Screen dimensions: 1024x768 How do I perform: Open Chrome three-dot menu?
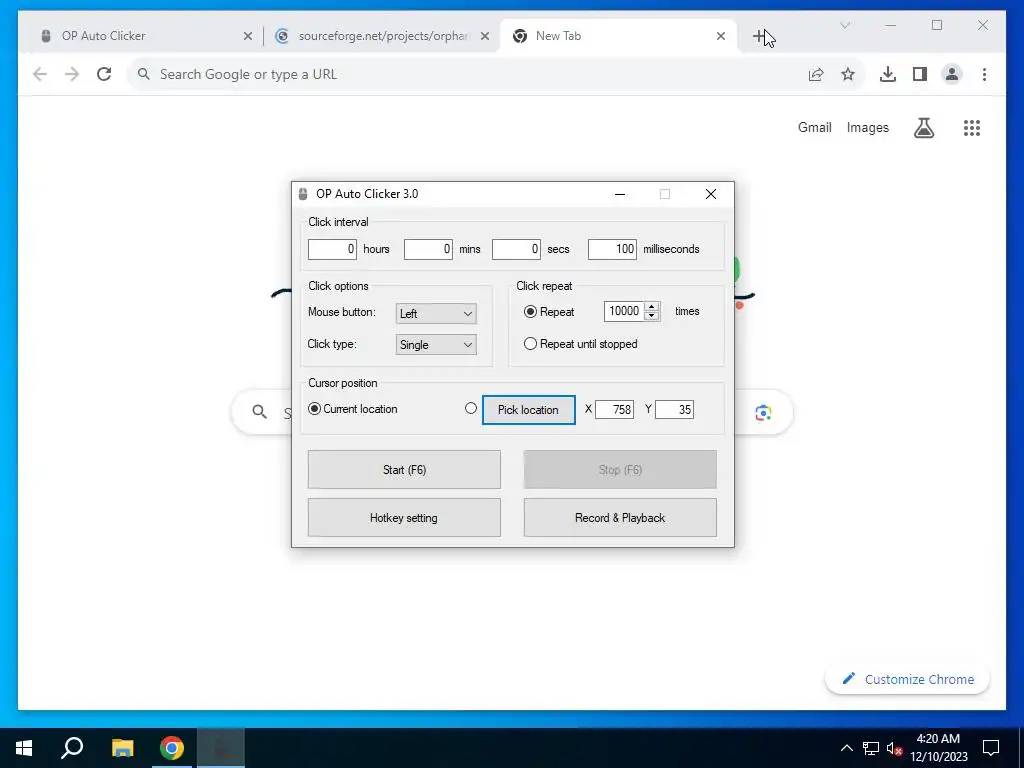pyautogui.click(x=984, y=74)
